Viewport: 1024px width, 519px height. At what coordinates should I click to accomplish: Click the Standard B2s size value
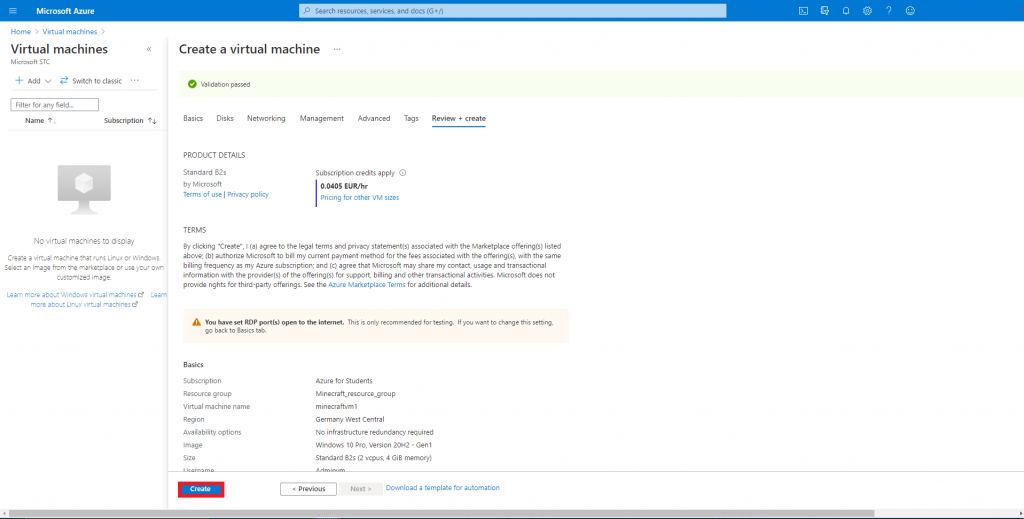[x=374, y=458]
